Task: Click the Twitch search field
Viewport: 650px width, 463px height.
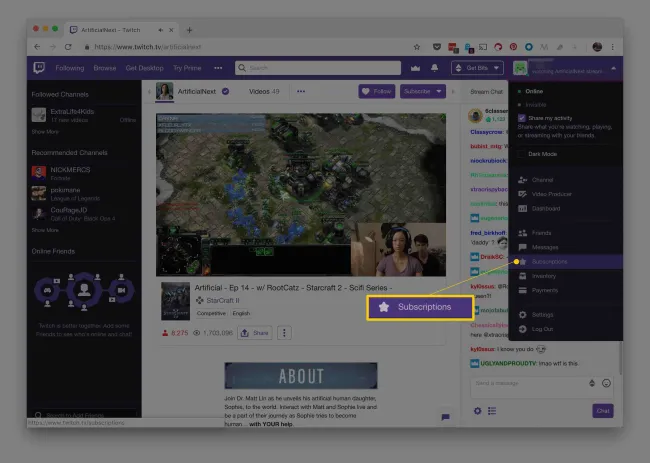Action: [x=318, y=68]
